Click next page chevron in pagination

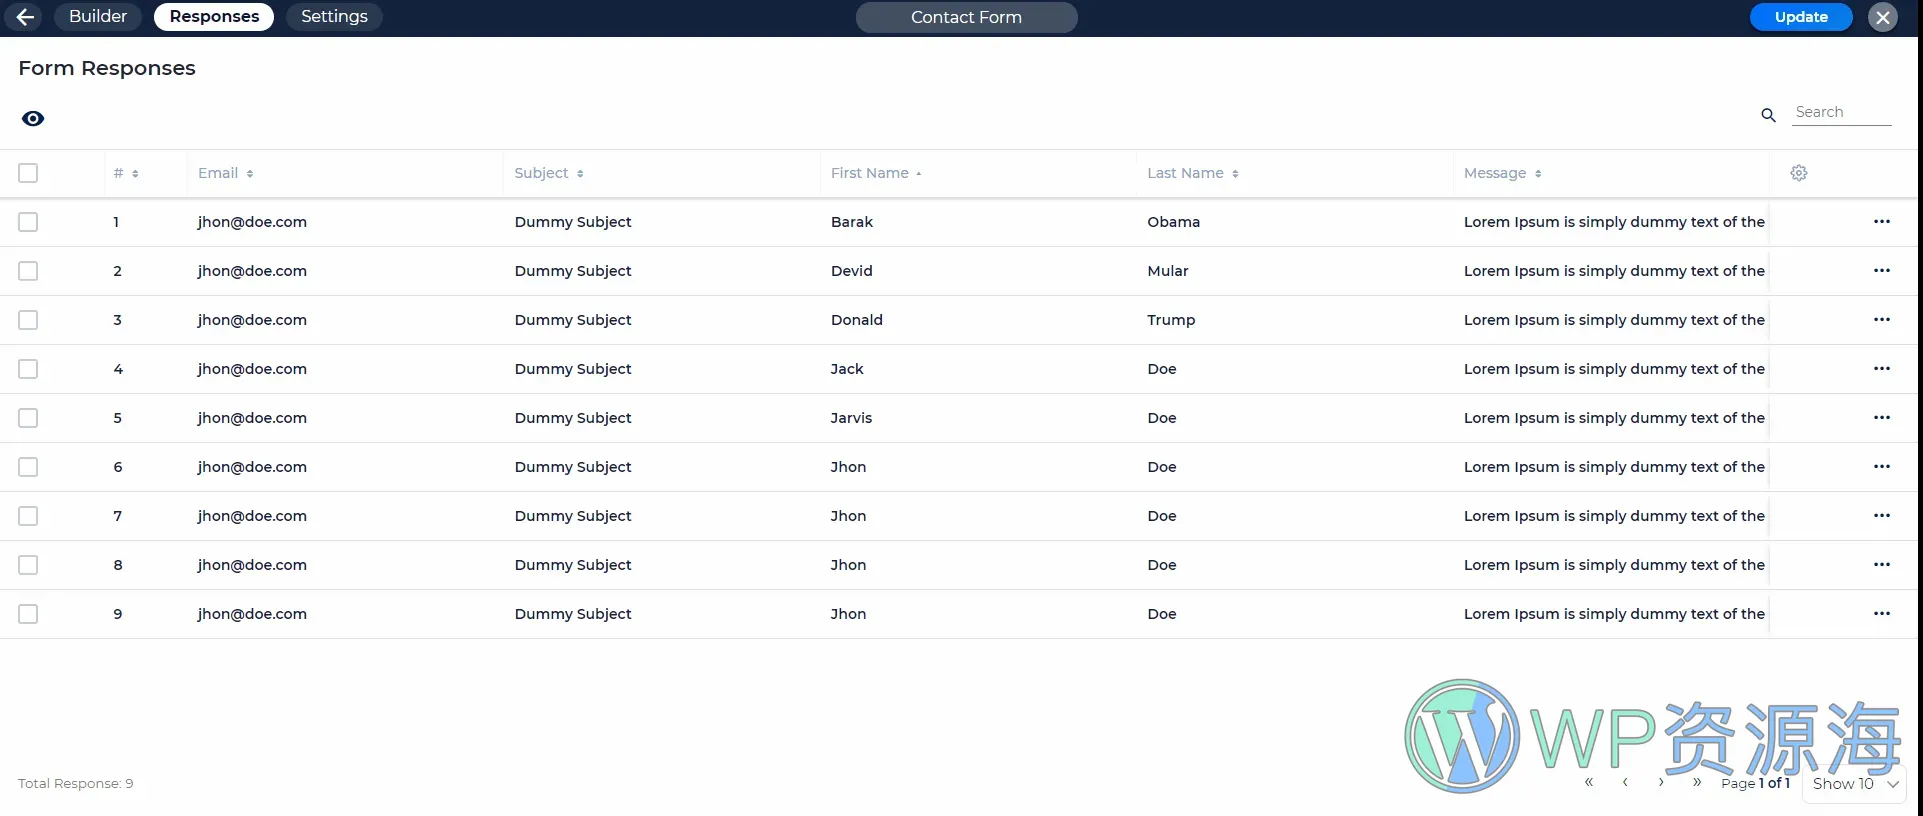[x=1661, y=782]
